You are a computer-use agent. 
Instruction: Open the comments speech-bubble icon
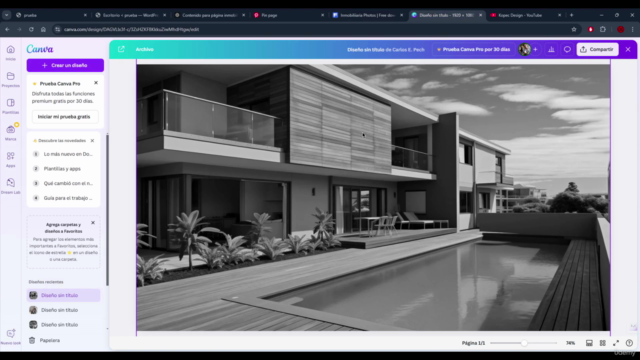point(567,49)
